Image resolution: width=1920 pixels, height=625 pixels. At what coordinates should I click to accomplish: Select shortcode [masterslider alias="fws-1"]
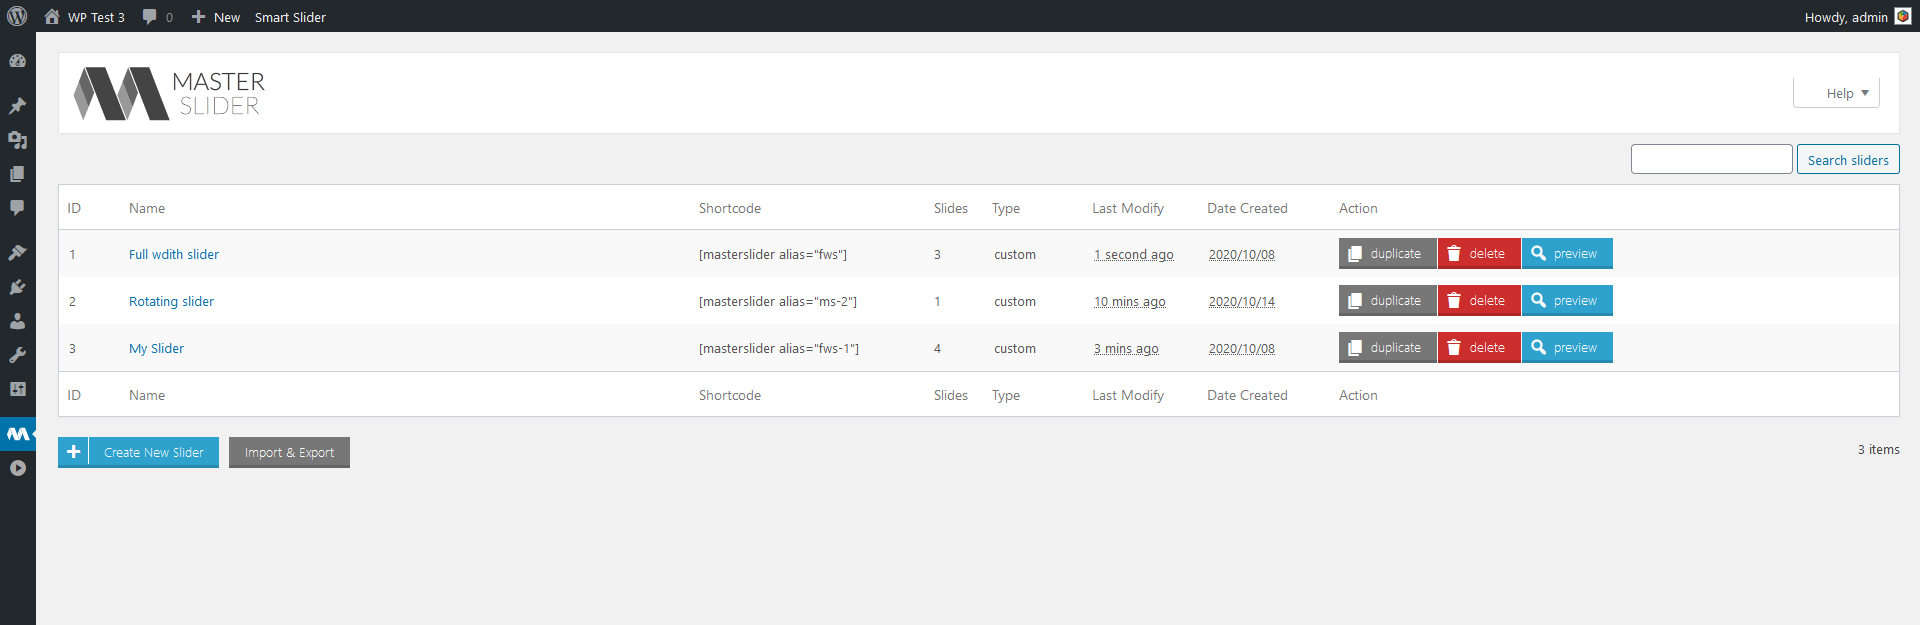(x=779, y=348)
